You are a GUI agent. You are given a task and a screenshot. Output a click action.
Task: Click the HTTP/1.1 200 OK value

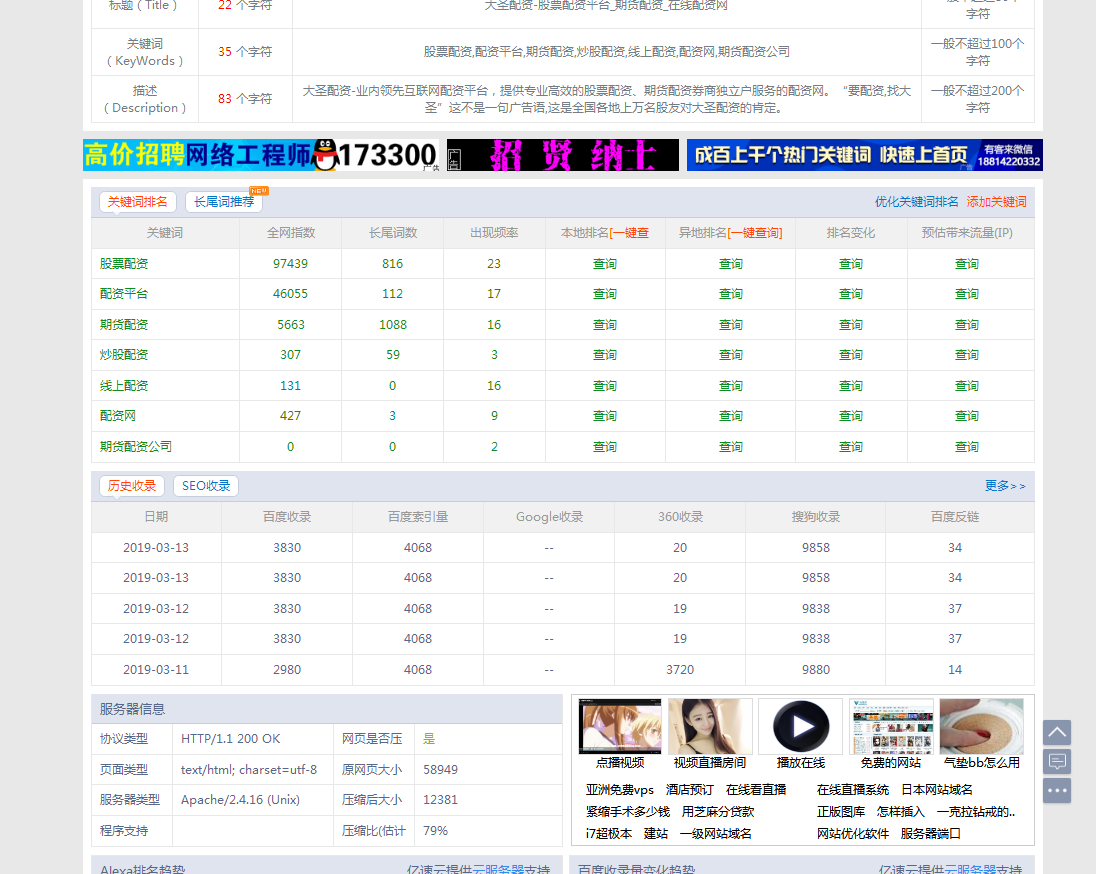point(231,739)
